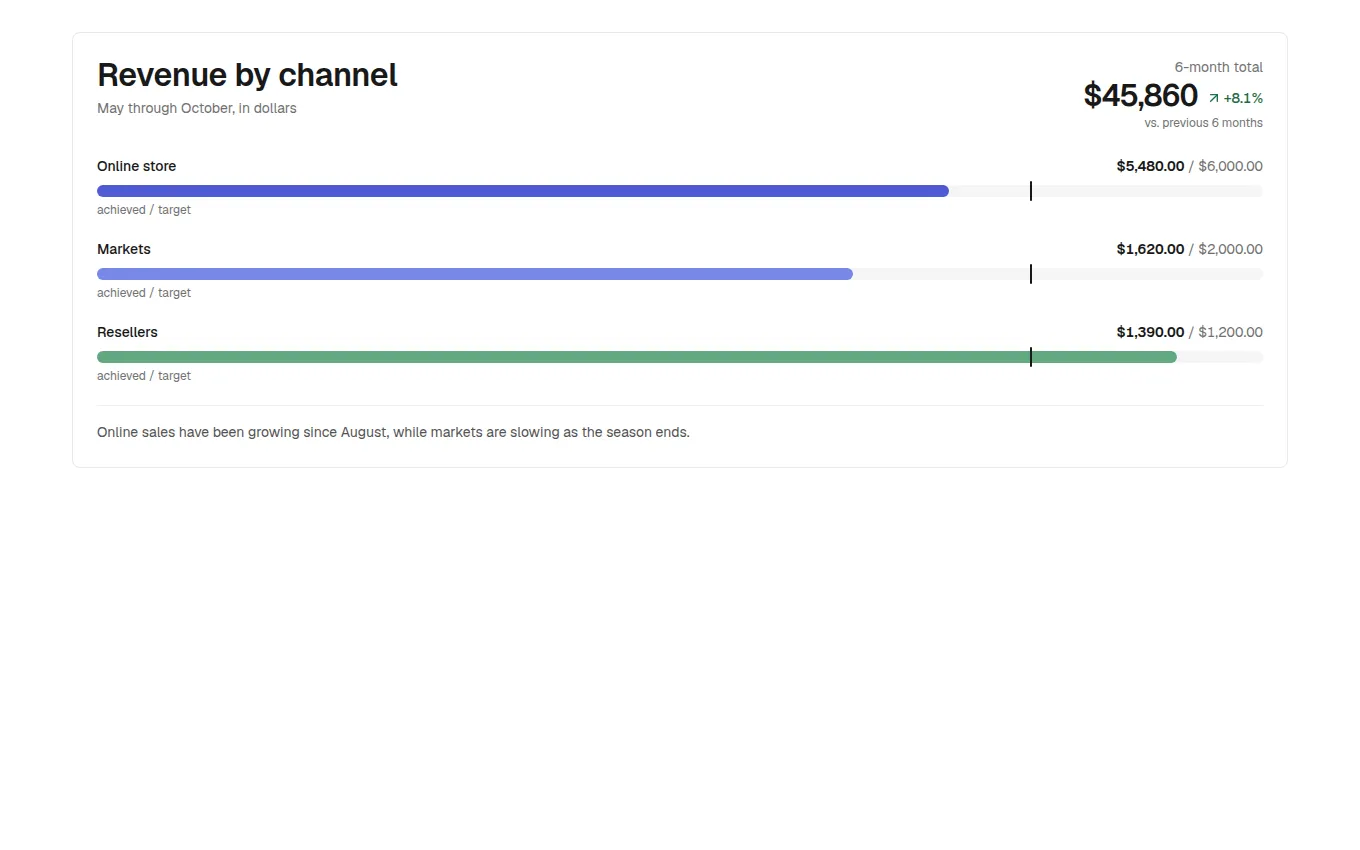Viewport: 1360px width, 850px height.
Task: Click "achieved / target" under the Markets bar
Action: 144,293
